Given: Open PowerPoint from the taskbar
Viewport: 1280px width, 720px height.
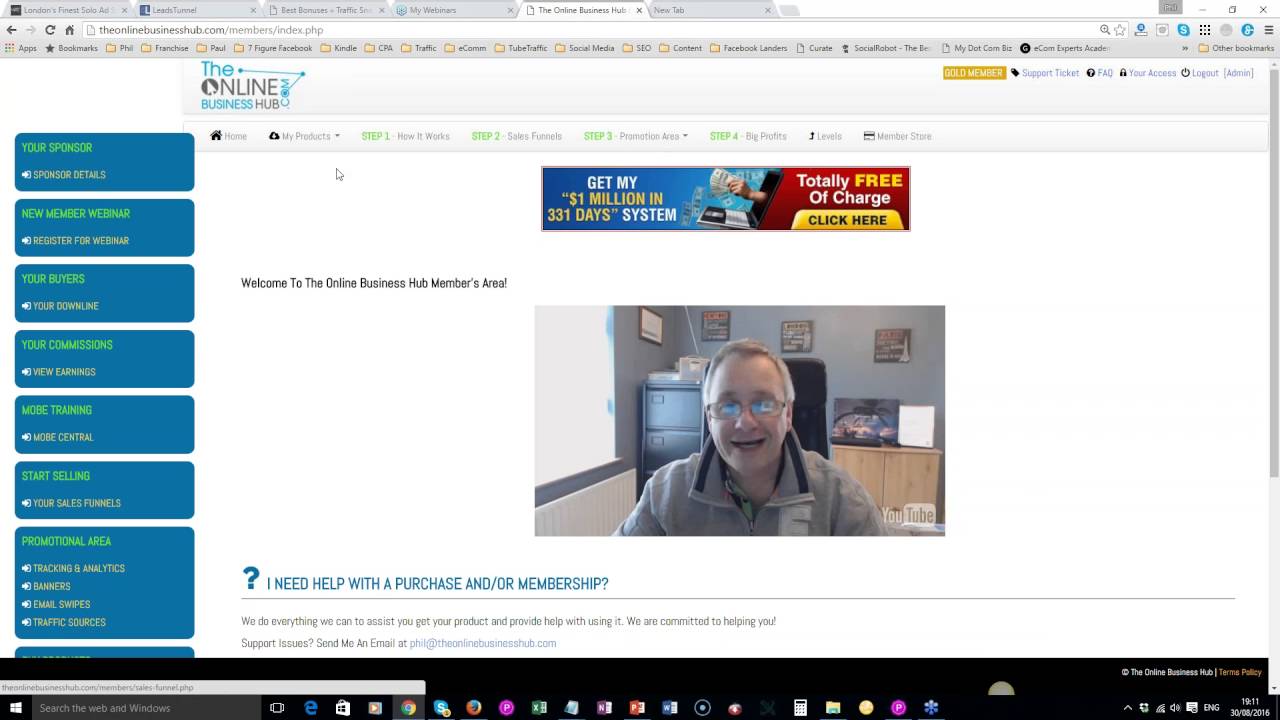Looking at the screenshot, I should 637,708.
